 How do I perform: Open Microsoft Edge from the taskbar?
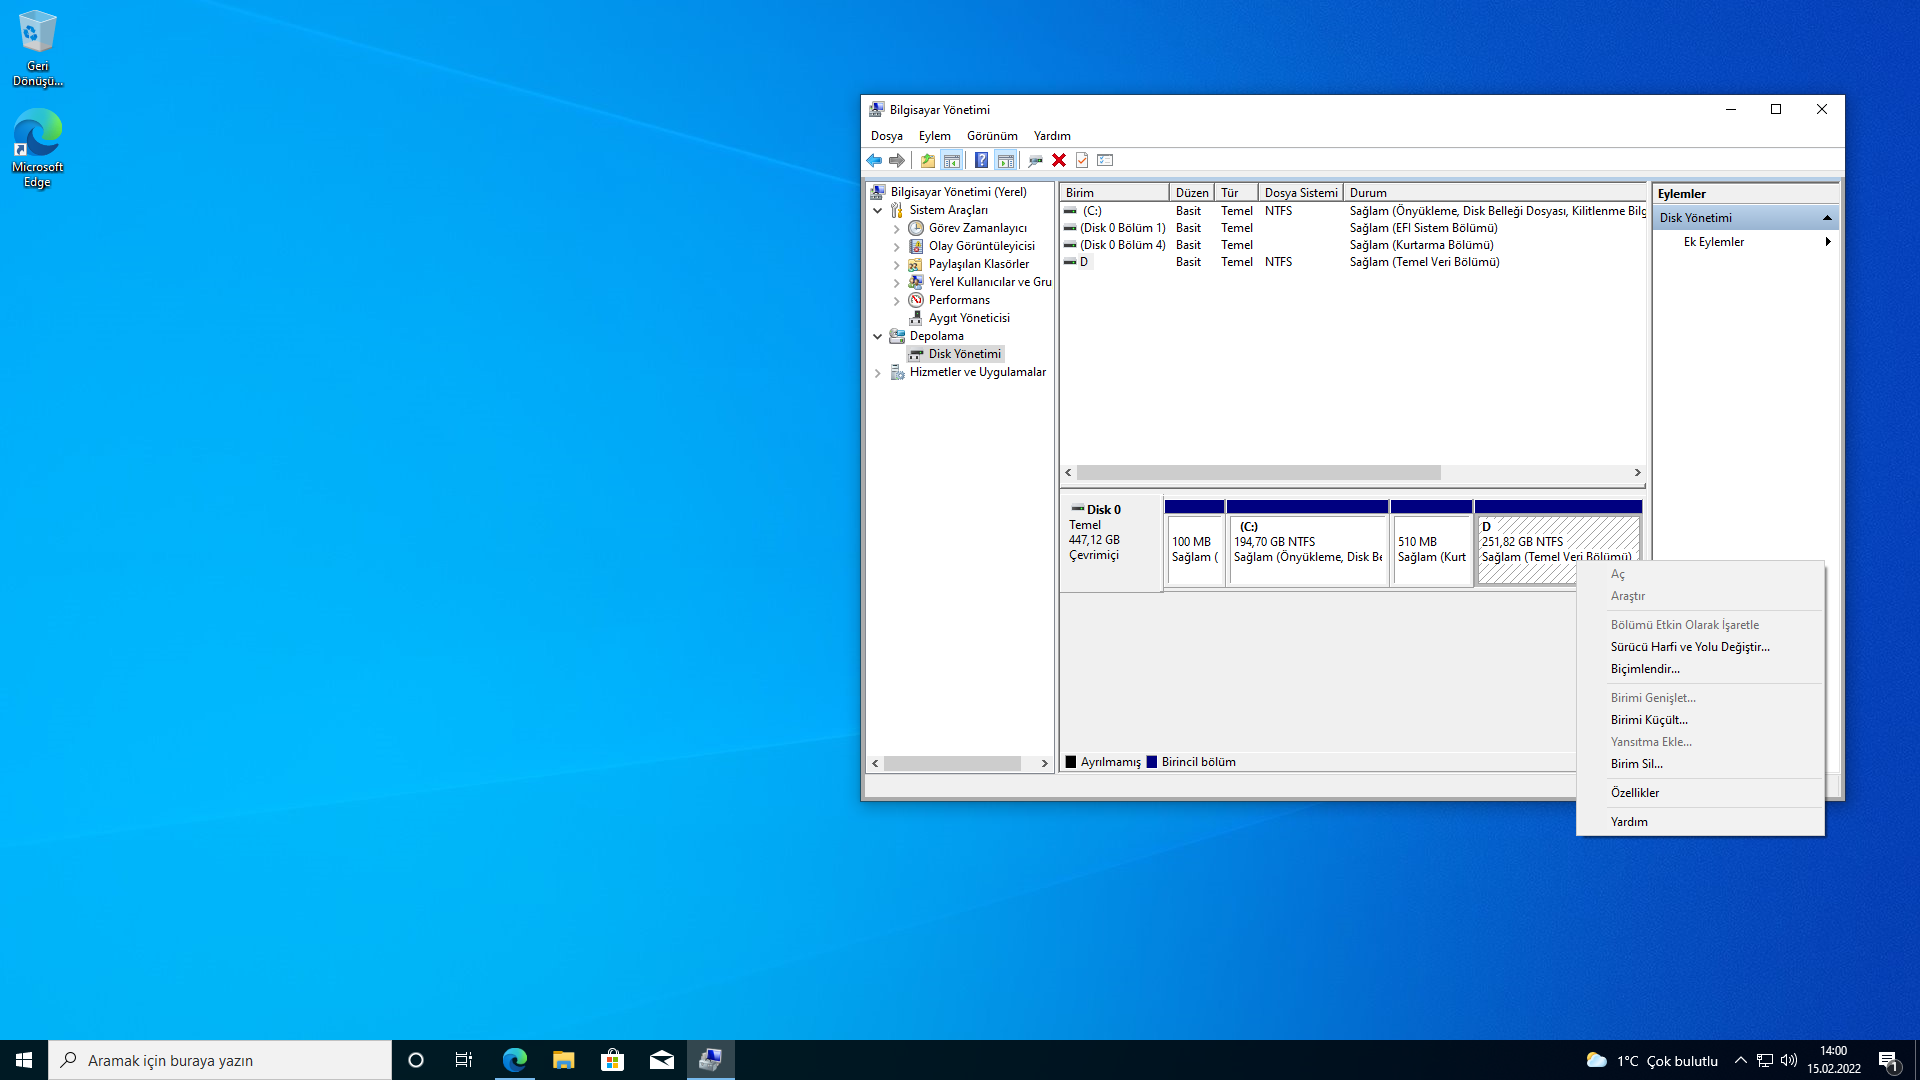point(514,1060)
